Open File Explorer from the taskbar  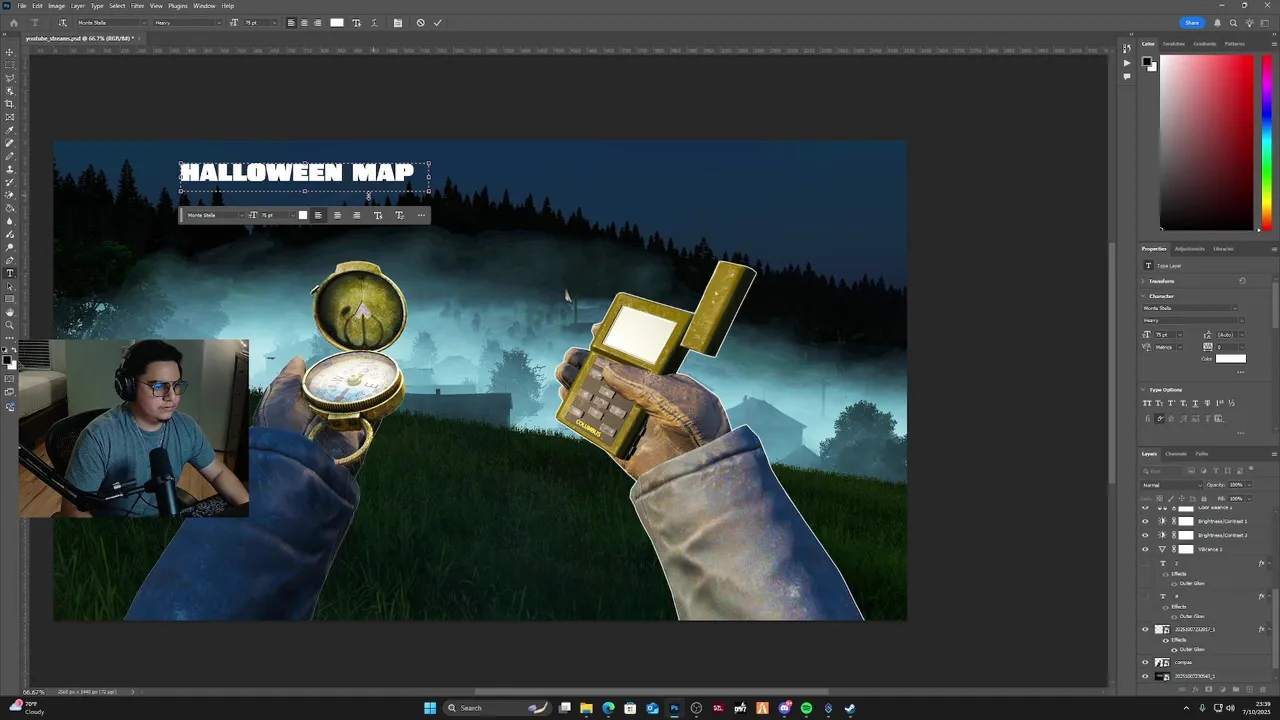click(587, 708)
